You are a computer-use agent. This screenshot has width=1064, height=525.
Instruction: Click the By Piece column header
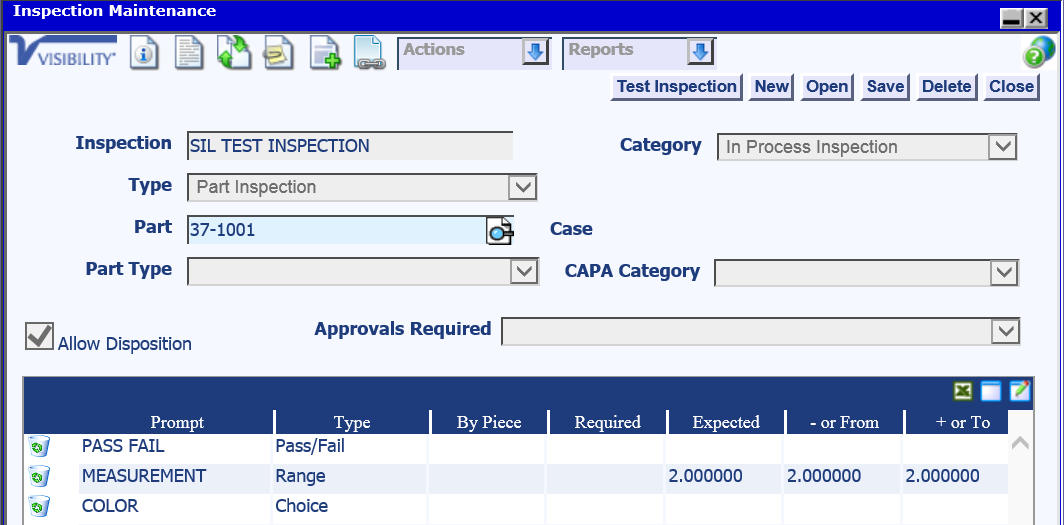(489, 423)
